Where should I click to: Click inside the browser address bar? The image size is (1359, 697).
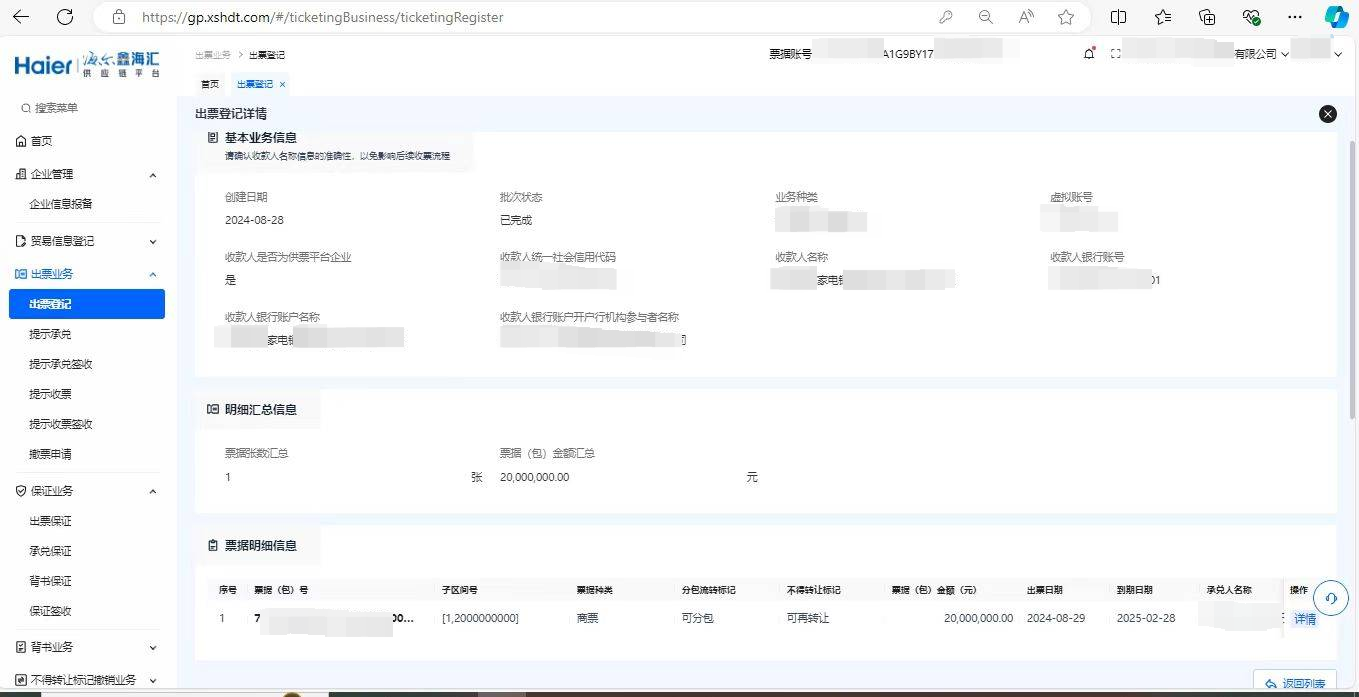[x=400, y=17]
